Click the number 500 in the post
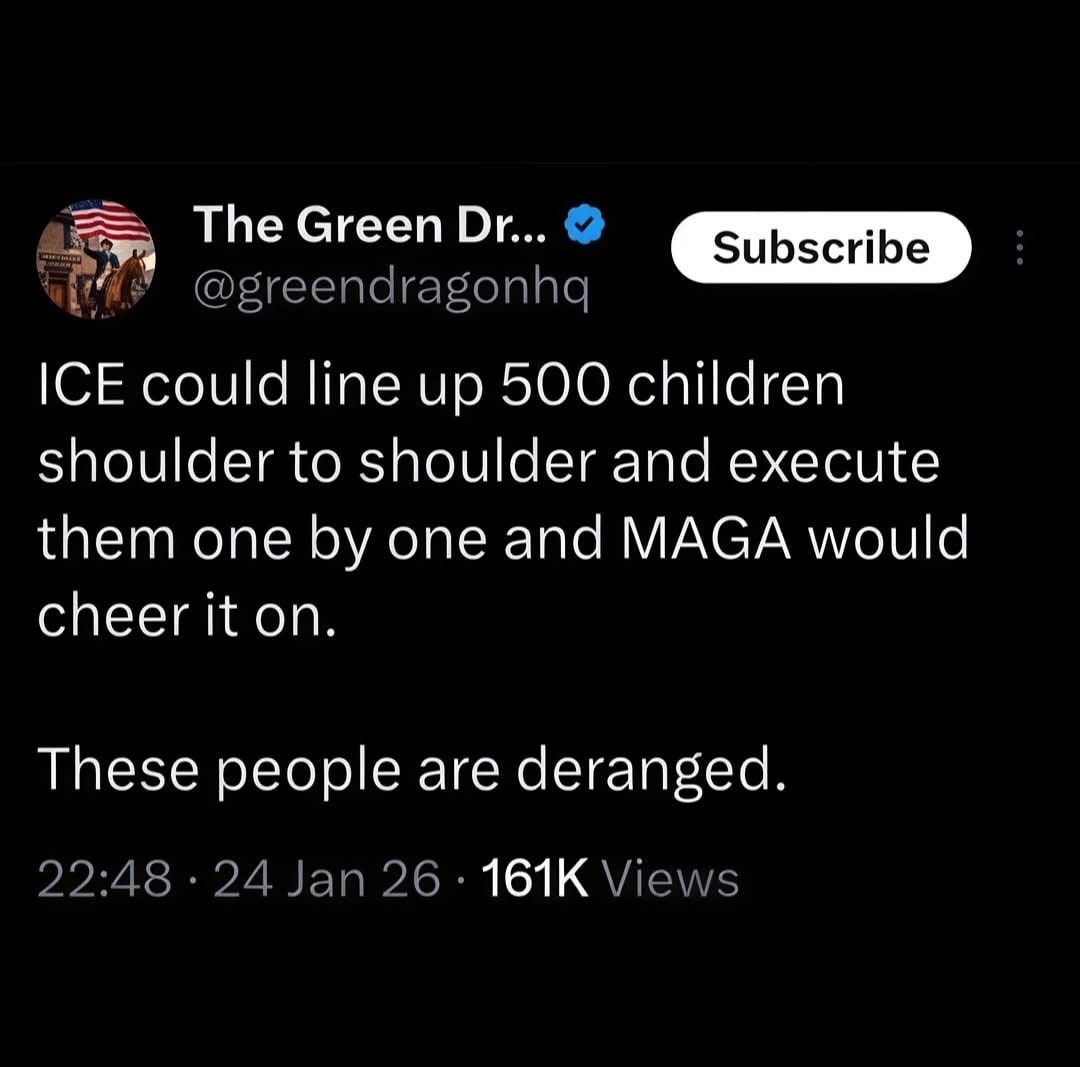The width and height of the screenshot is (1080, 1067). point(555,385)
